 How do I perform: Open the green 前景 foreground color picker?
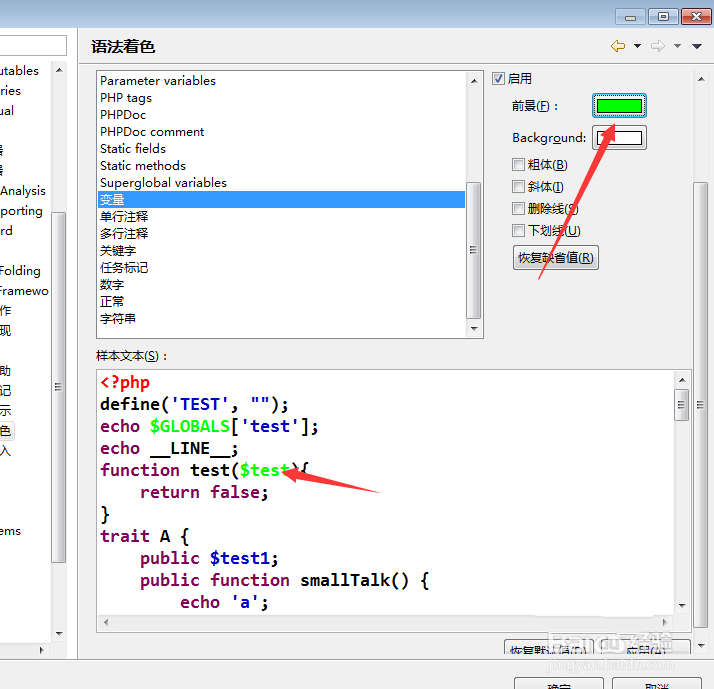[619, 106]
